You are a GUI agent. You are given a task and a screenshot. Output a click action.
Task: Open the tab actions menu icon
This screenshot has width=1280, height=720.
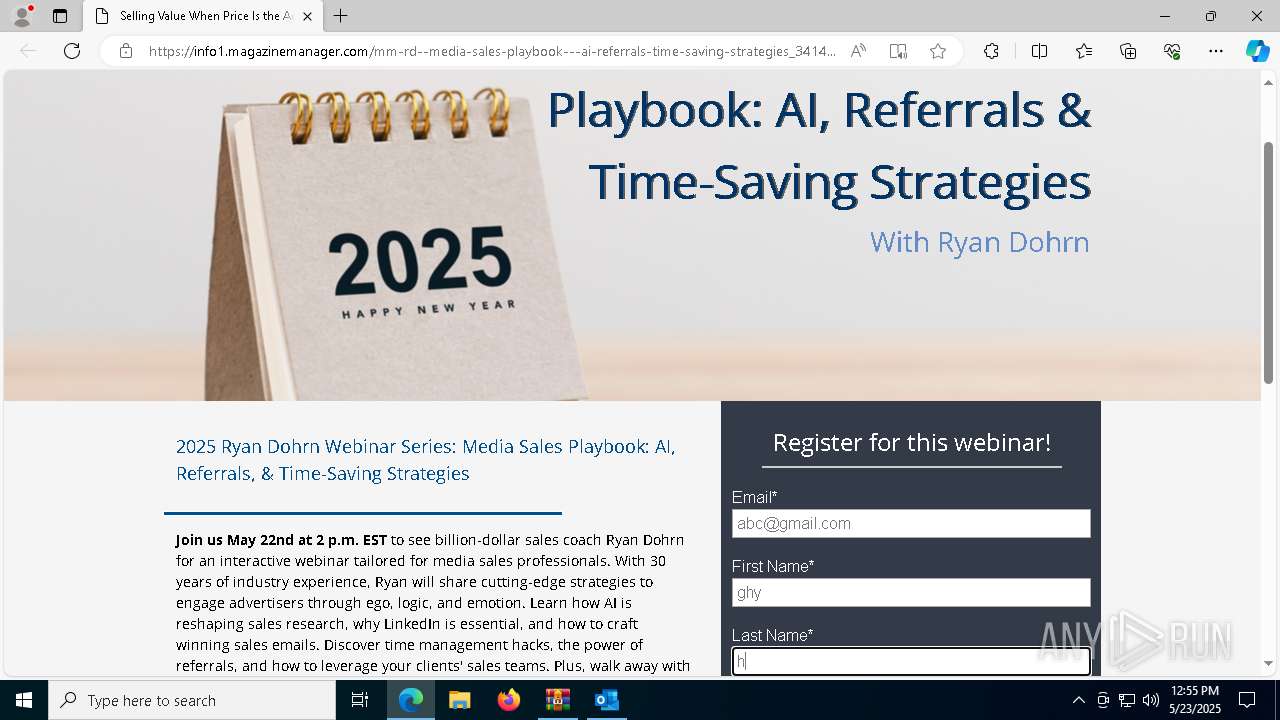[60, 16]
